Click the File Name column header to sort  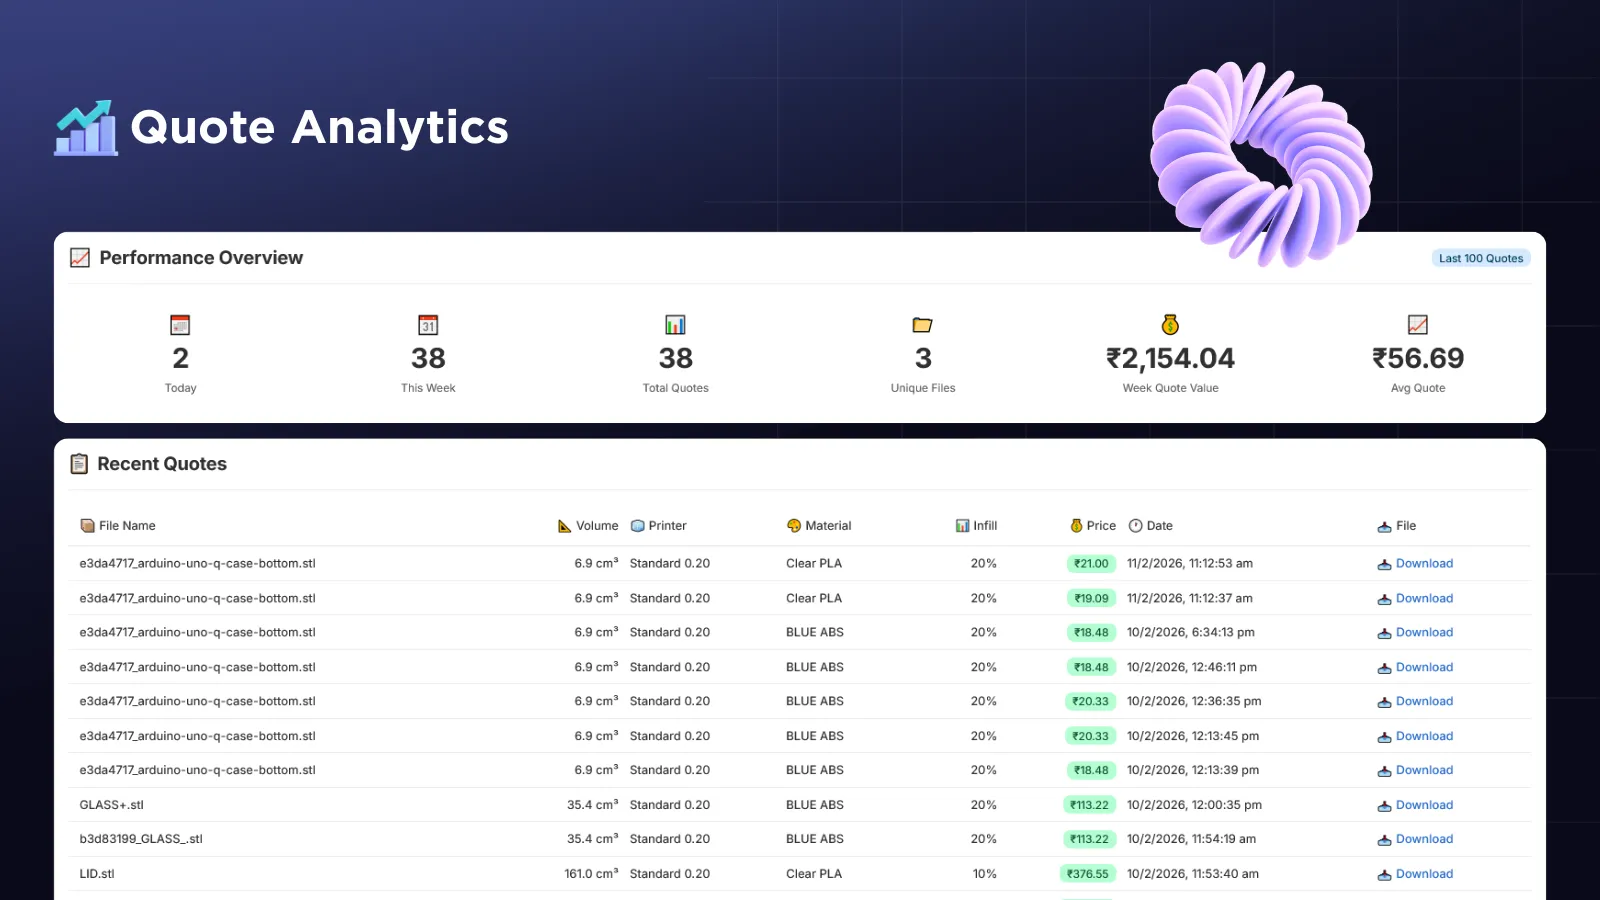click(x=126, y=525)
